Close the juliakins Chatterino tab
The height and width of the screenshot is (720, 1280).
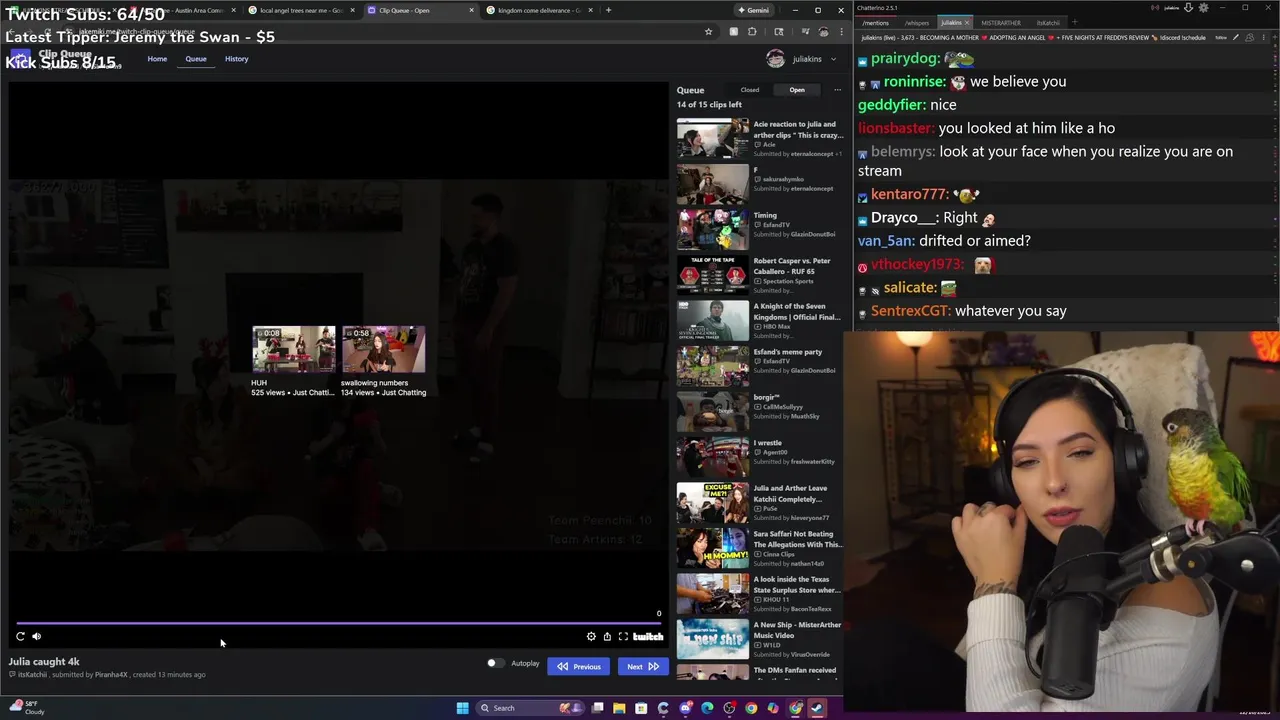[x=967, y=22]
